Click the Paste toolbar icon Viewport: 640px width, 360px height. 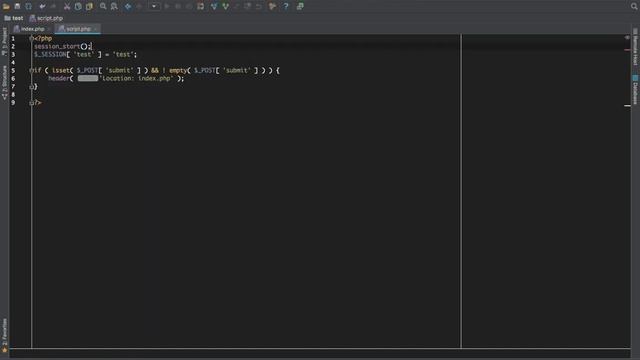[x=89, y=6]
